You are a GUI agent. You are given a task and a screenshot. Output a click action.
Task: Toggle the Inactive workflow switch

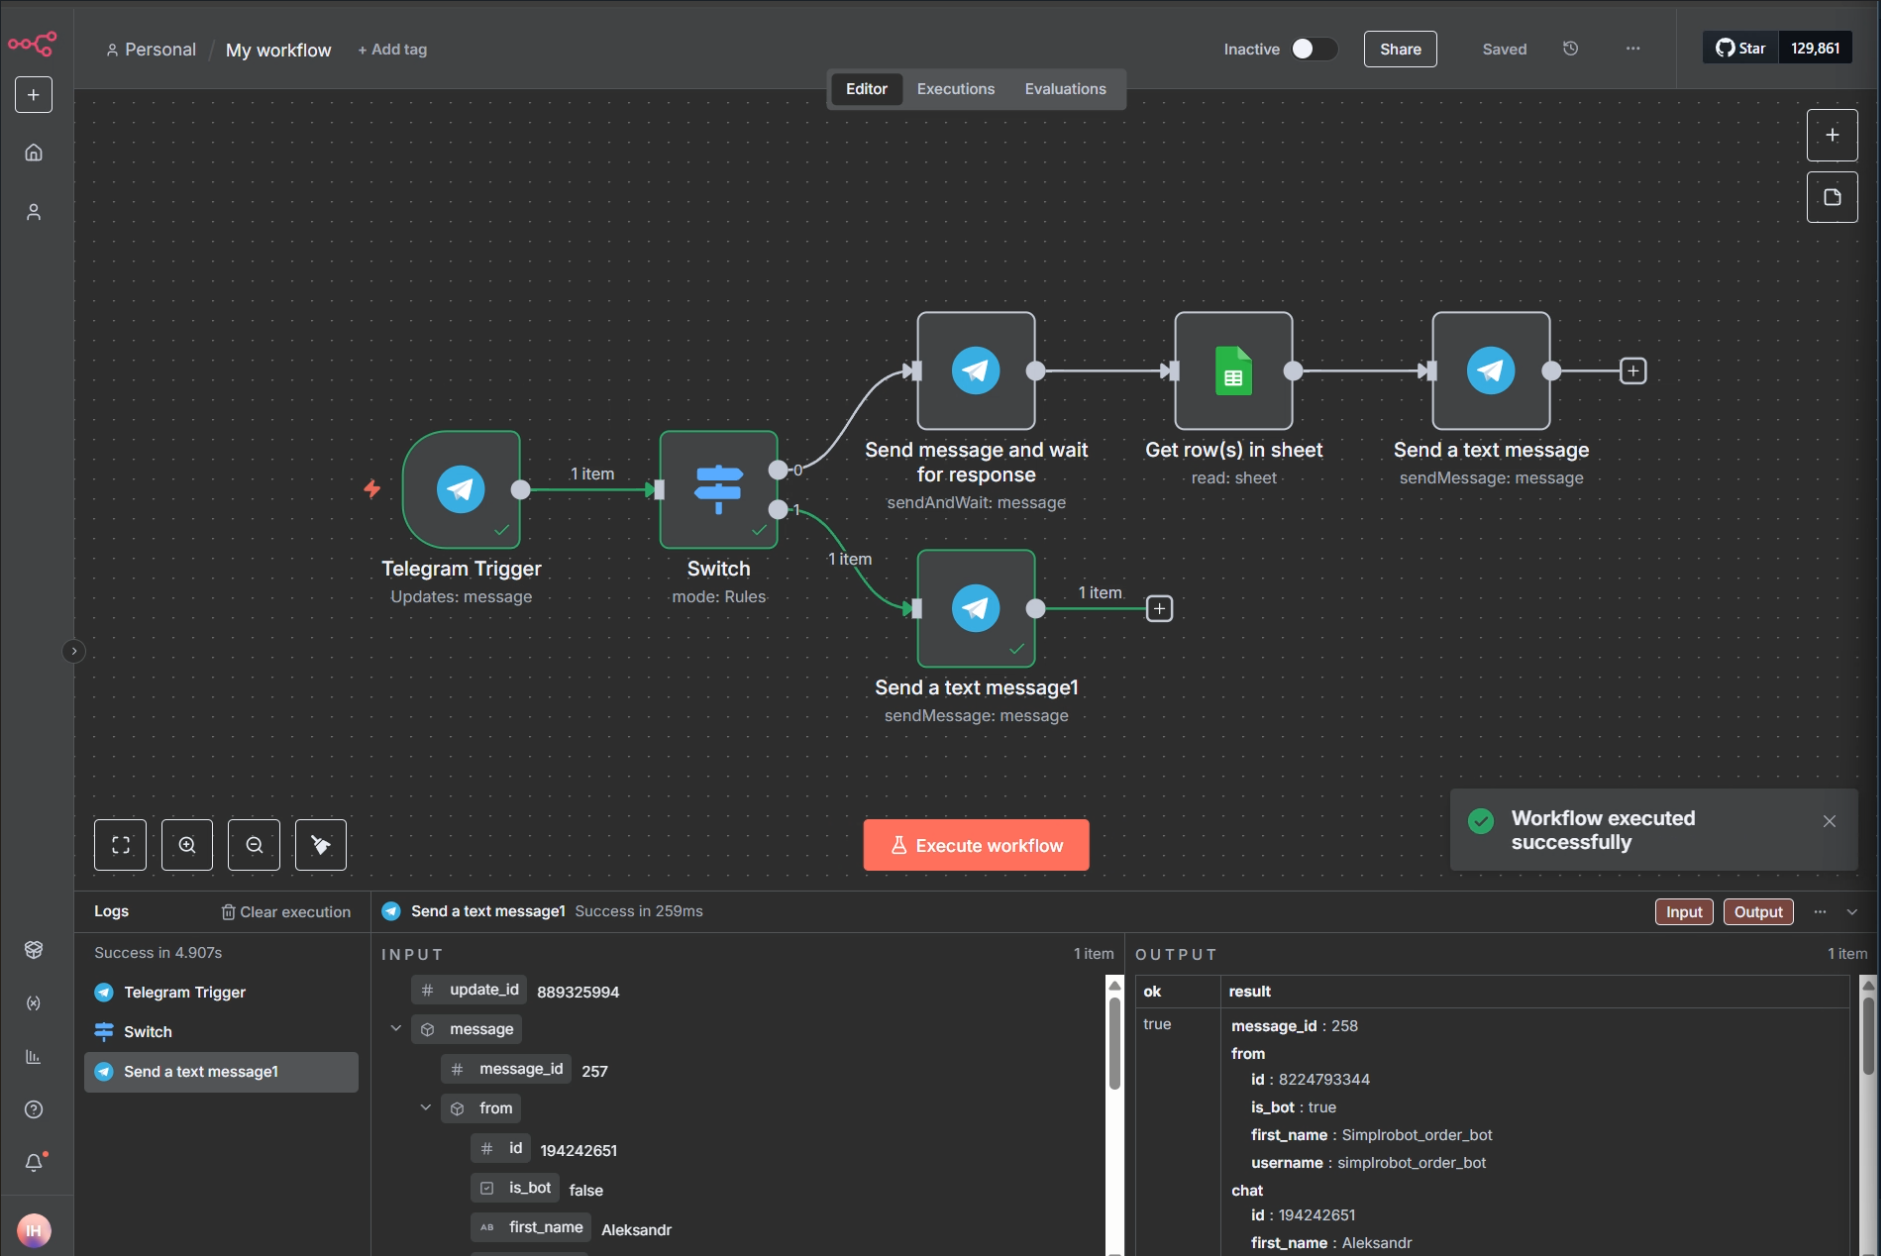click(x=1313, y=49)
